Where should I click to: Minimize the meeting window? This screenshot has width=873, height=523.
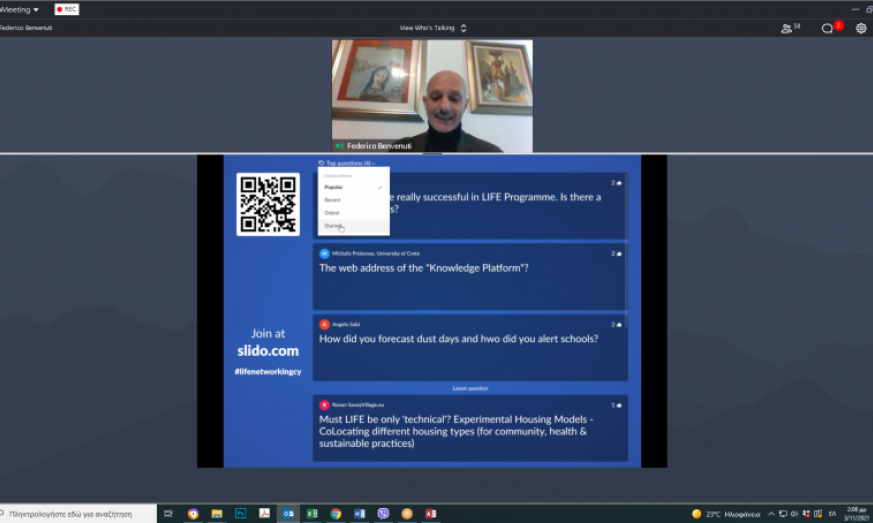(855, 9)
